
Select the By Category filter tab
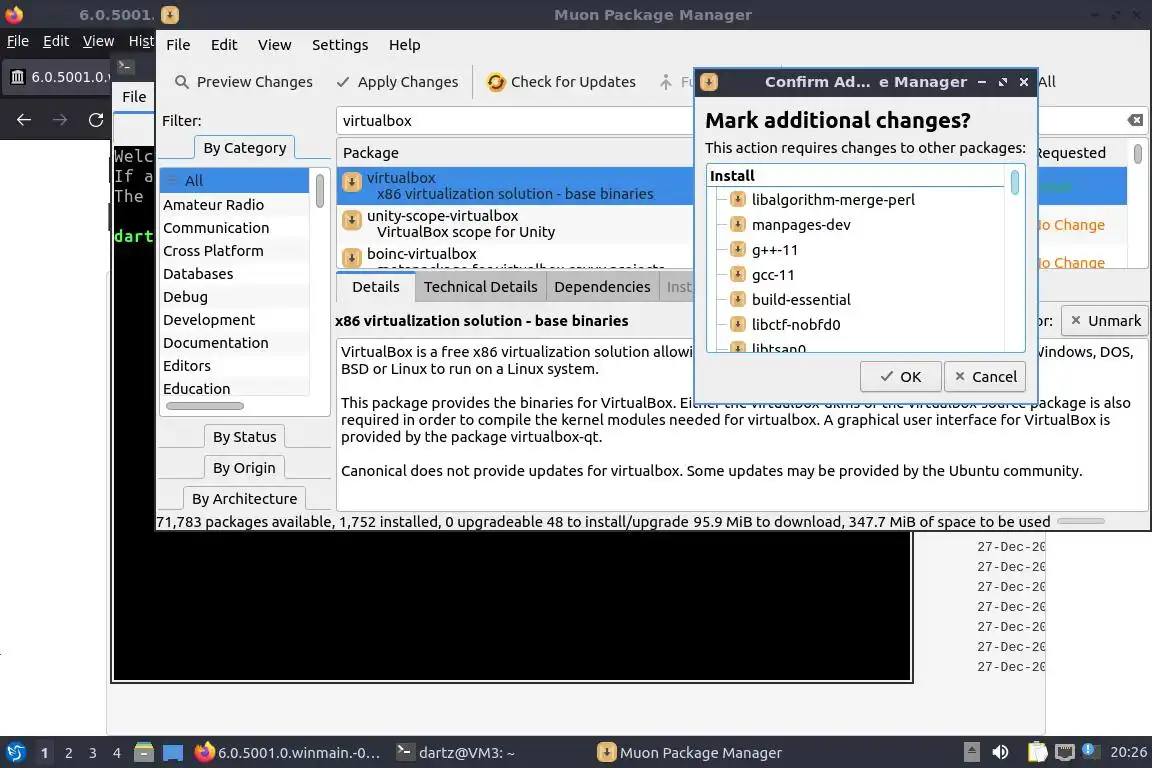click(x=245, y=148)
